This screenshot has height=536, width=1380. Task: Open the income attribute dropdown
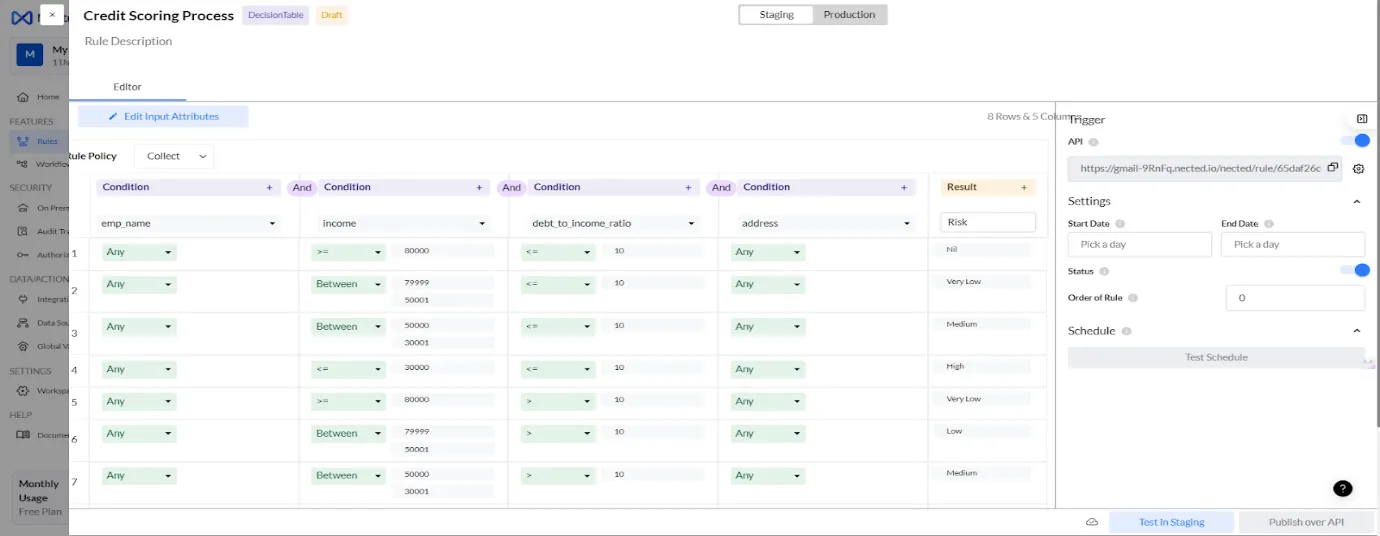pyautogui.click(x=403, y=224)
